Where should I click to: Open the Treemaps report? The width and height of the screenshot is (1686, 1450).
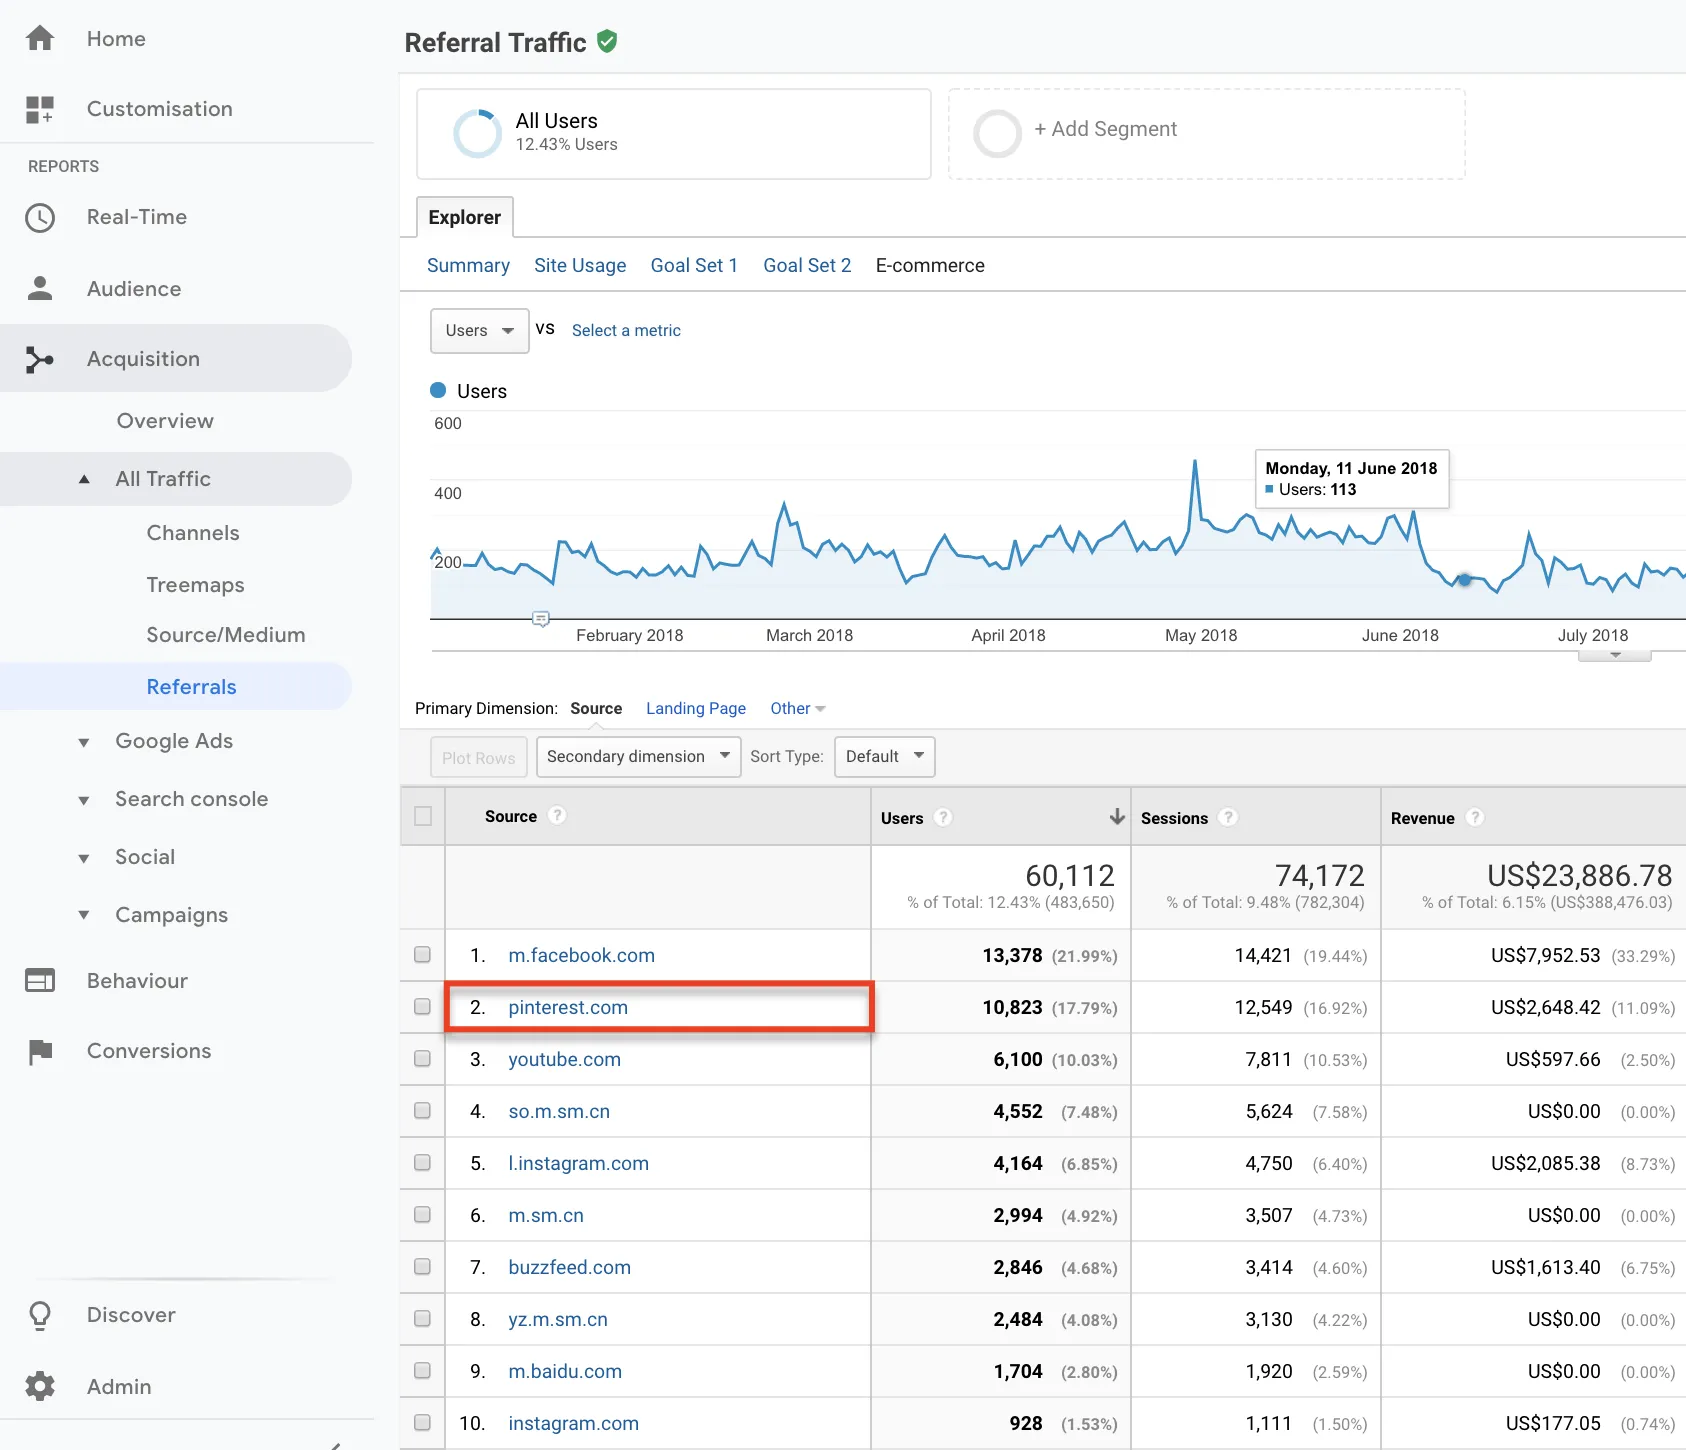click(195, 585)
